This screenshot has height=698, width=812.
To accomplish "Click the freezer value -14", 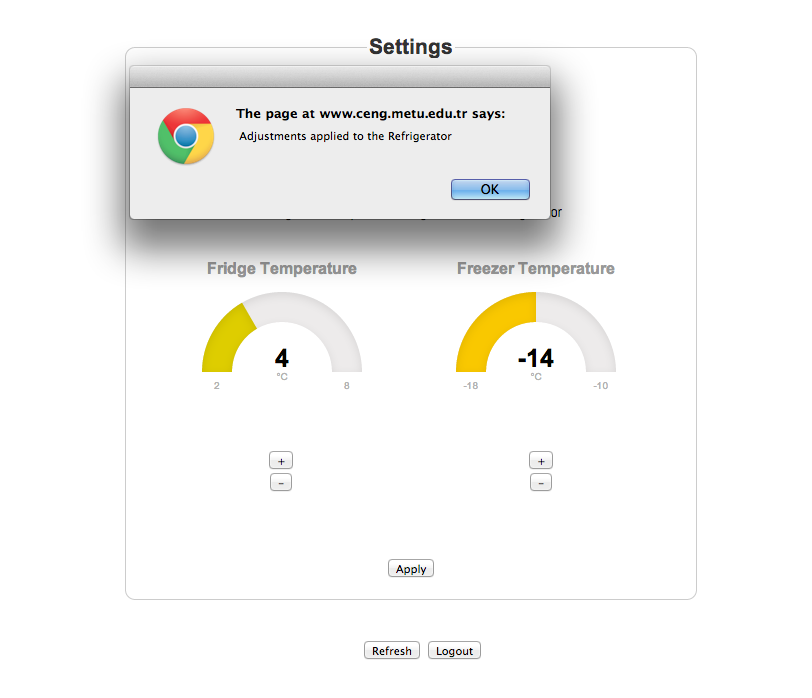I will point(536,358).
